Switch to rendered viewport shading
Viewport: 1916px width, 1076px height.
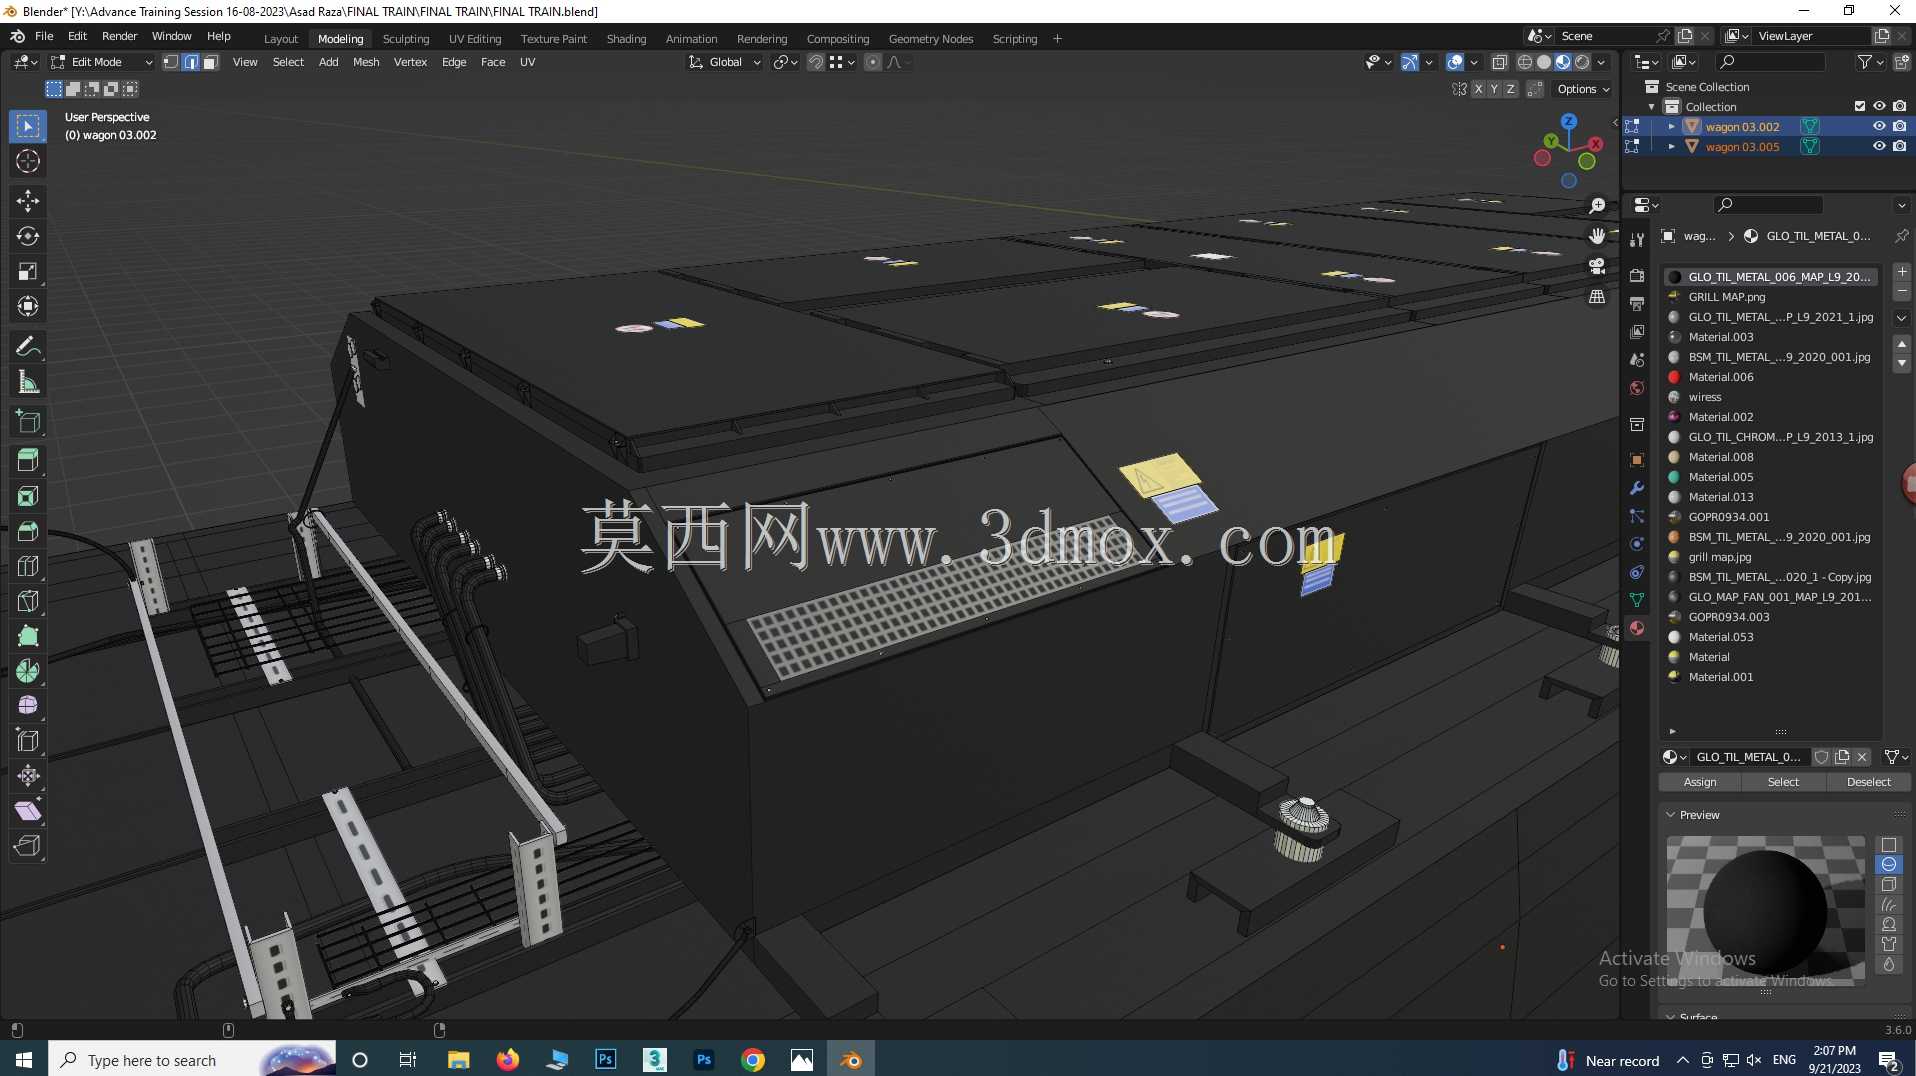tap(1582, 62)
